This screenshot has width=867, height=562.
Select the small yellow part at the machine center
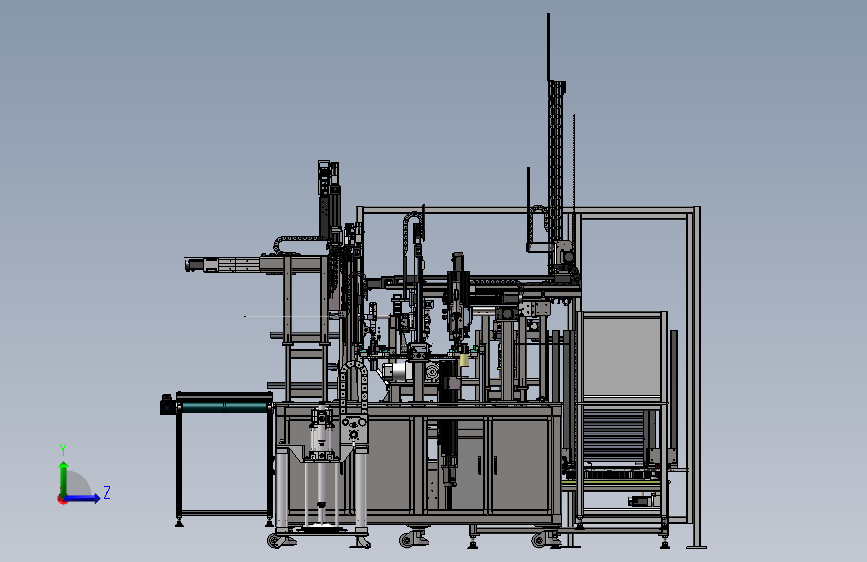click(464, 360)
